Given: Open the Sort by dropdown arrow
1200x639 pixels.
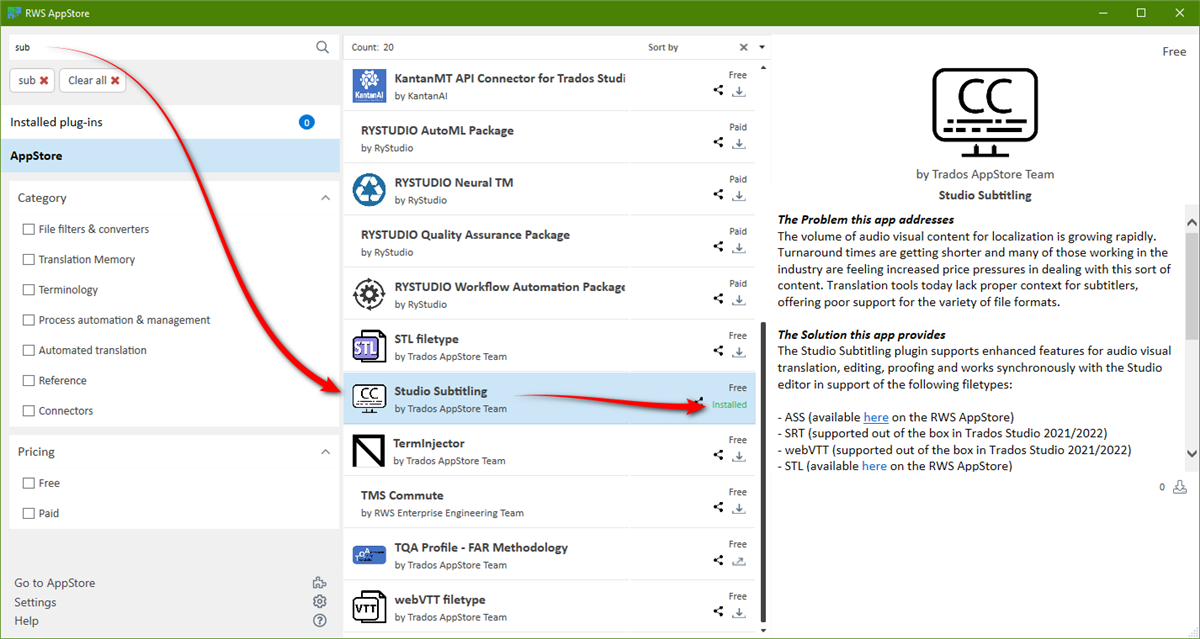Looking at the screenshot, I should (762, 47).
